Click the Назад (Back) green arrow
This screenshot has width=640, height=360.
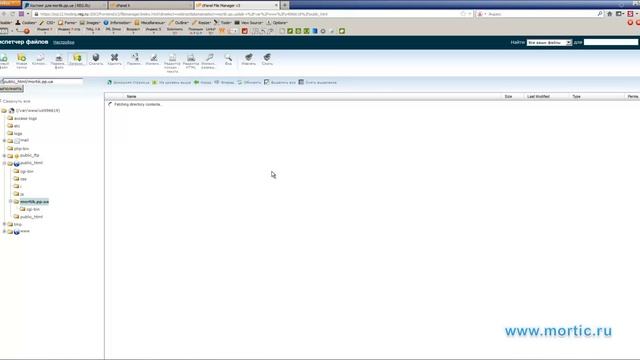point(203,82)
